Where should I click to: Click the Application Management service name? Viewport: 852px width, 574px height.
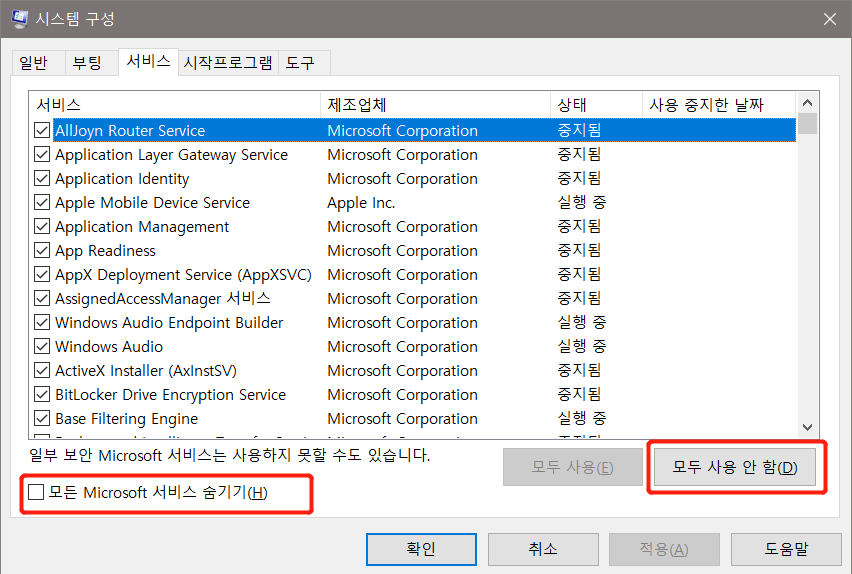(142, 227)
